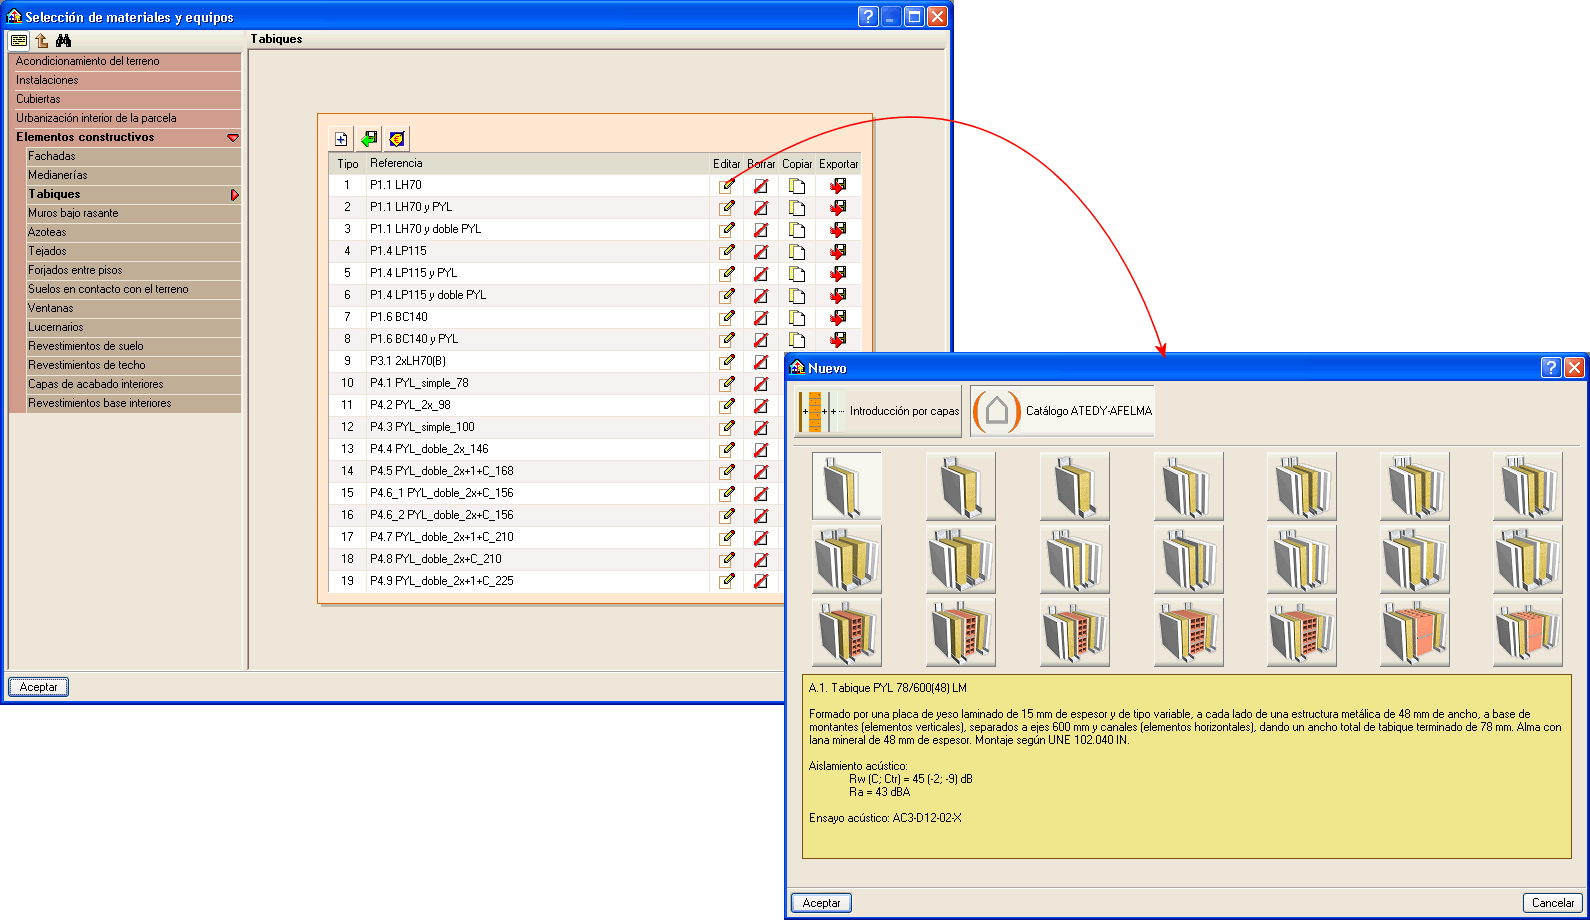Delete the P4.1 PYL_simple_78 row
The width and height of the screenshot is (1590, 920).
[x=761, y=383]
